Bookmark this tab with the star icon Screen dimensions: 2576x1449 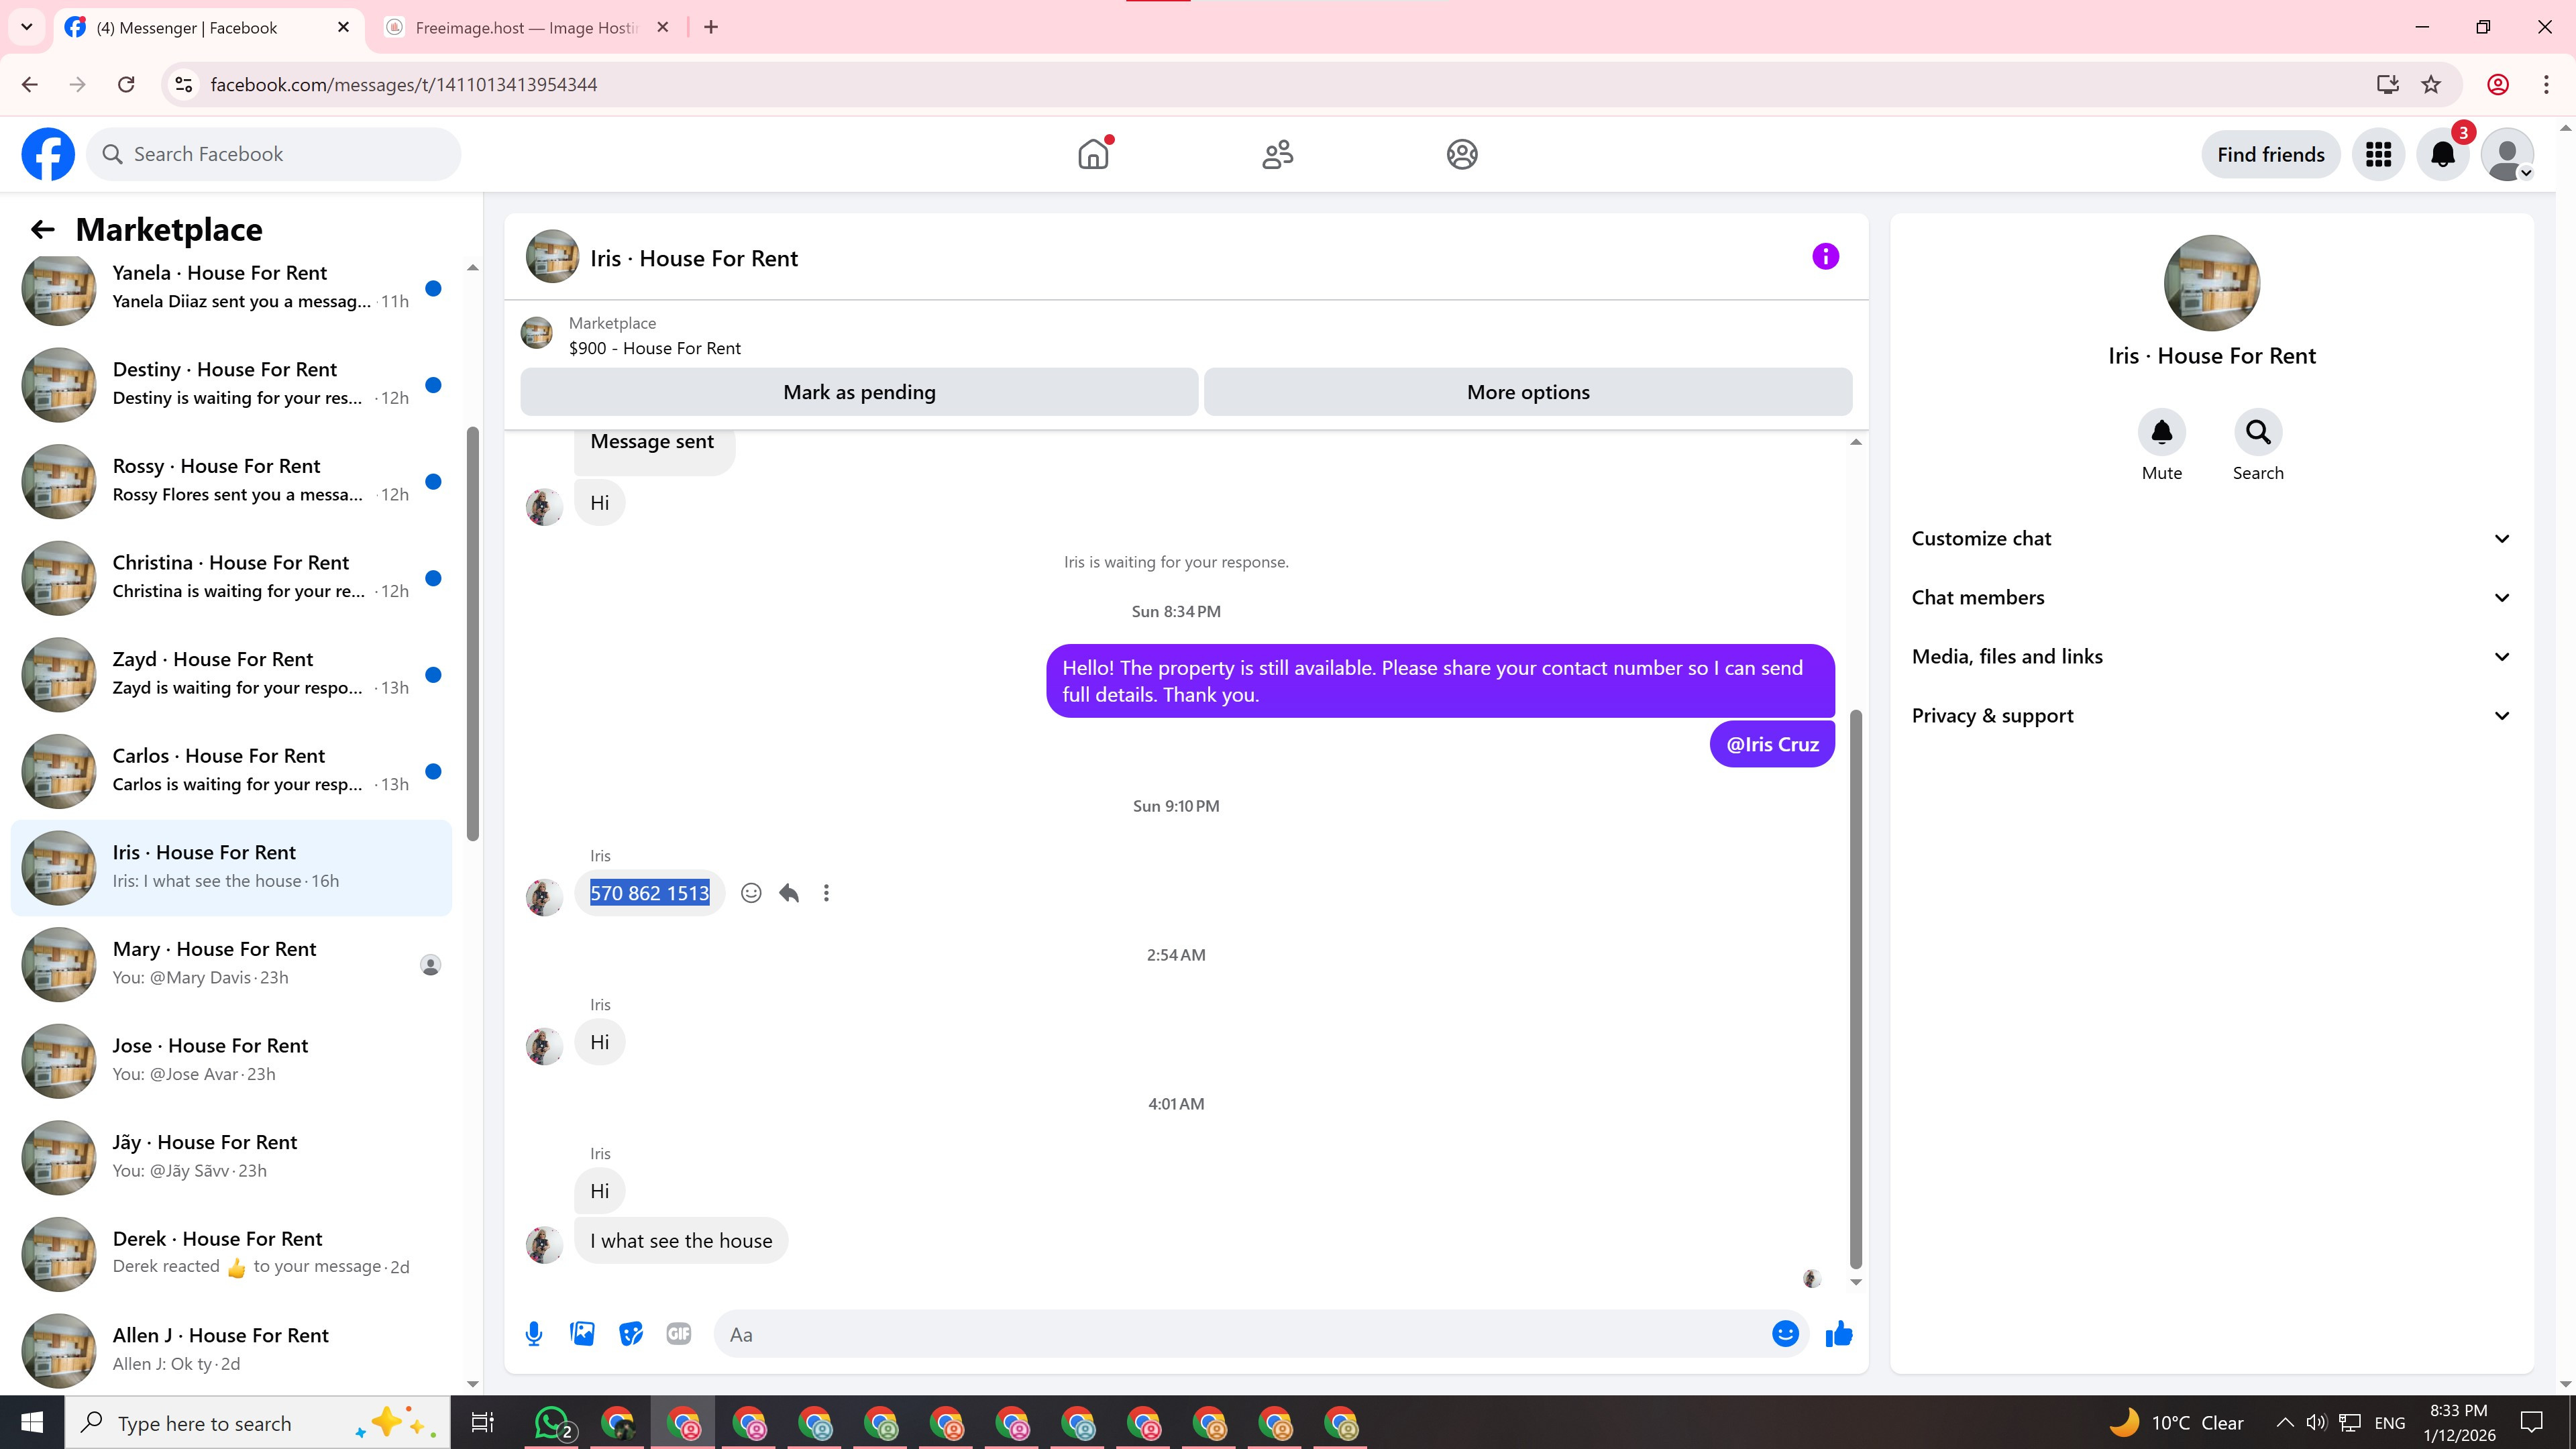coord(2431,85)
